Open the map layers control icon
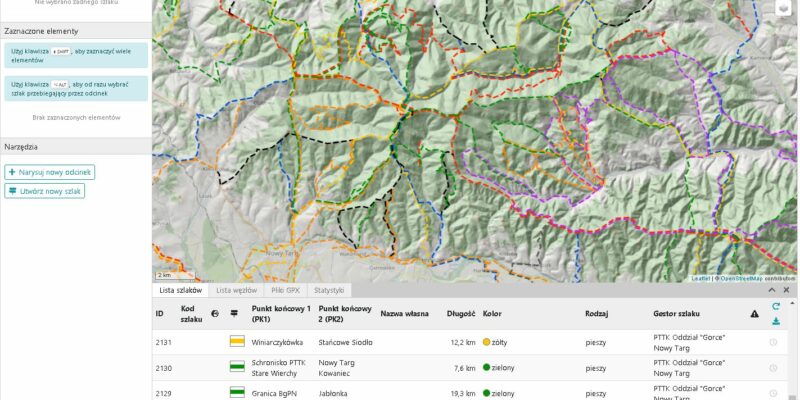800x400 pixels. point(783,8)
